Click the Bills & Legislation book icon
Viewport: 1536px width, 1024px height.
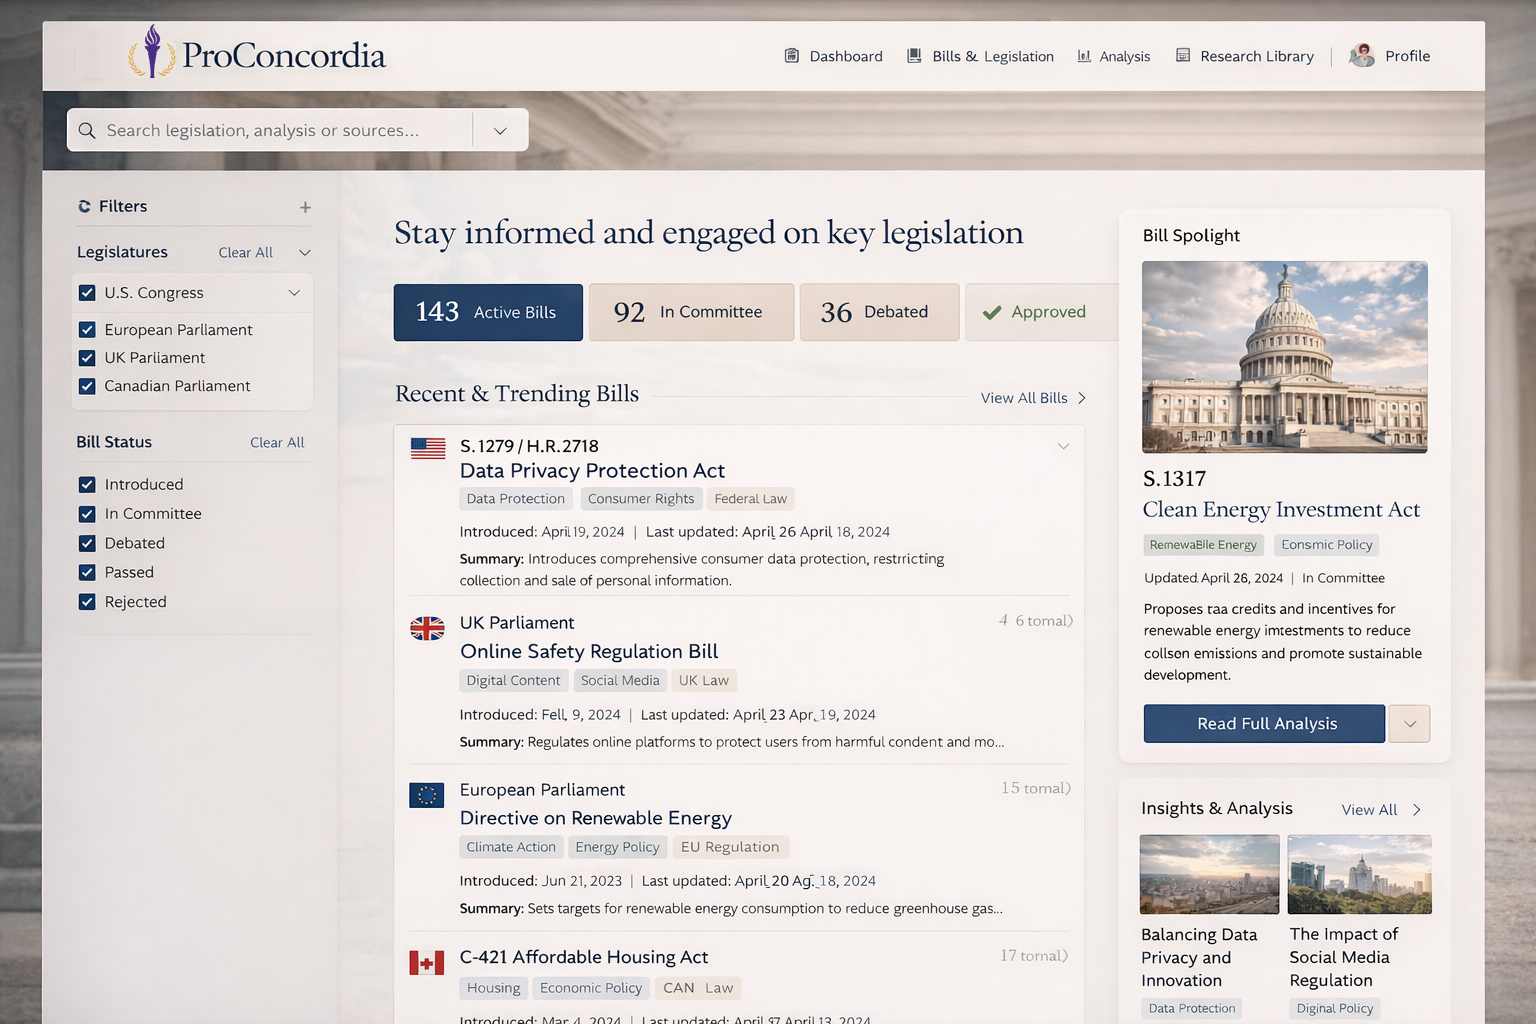pos(913,56)
